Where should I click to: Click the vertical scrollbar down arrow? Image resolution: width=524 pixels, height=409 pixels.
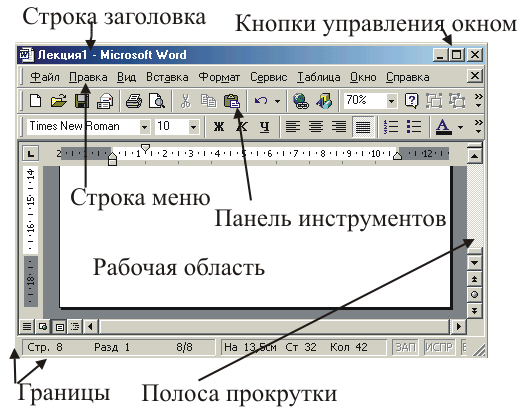pyautogui.click(x=475, y=262)
